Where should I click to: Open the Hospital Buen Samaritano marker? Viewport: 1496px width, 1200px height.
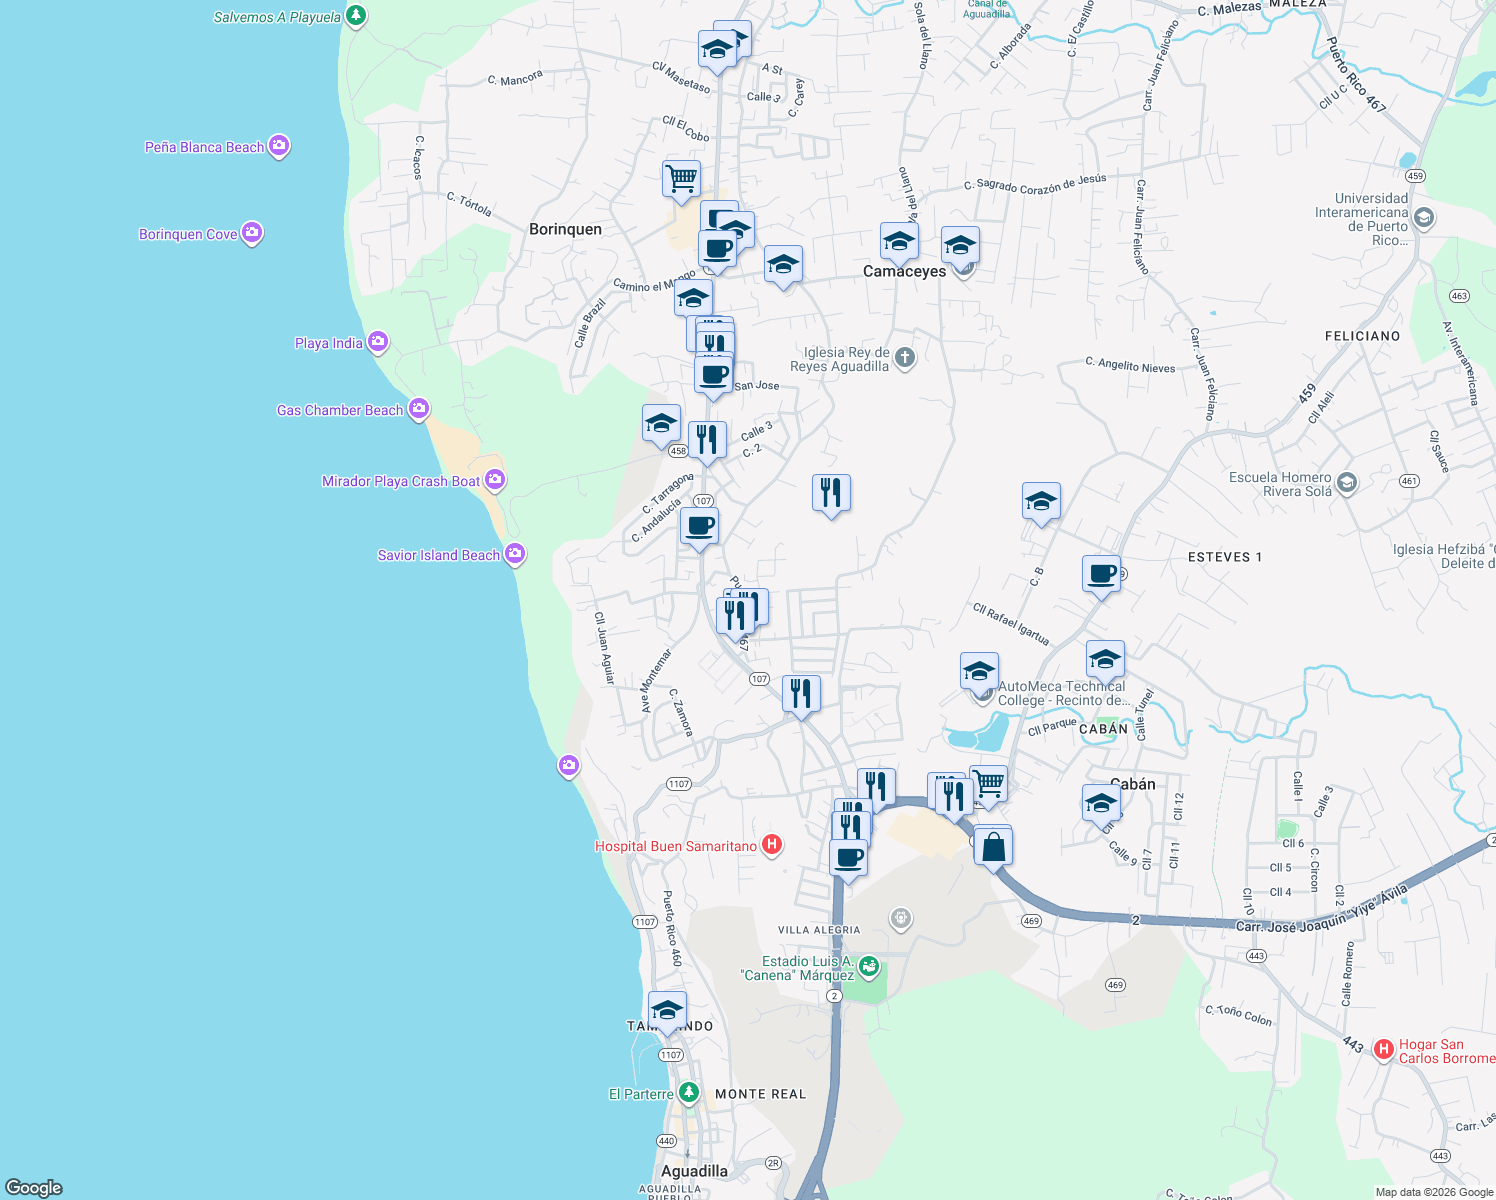[x=772, y=845]
